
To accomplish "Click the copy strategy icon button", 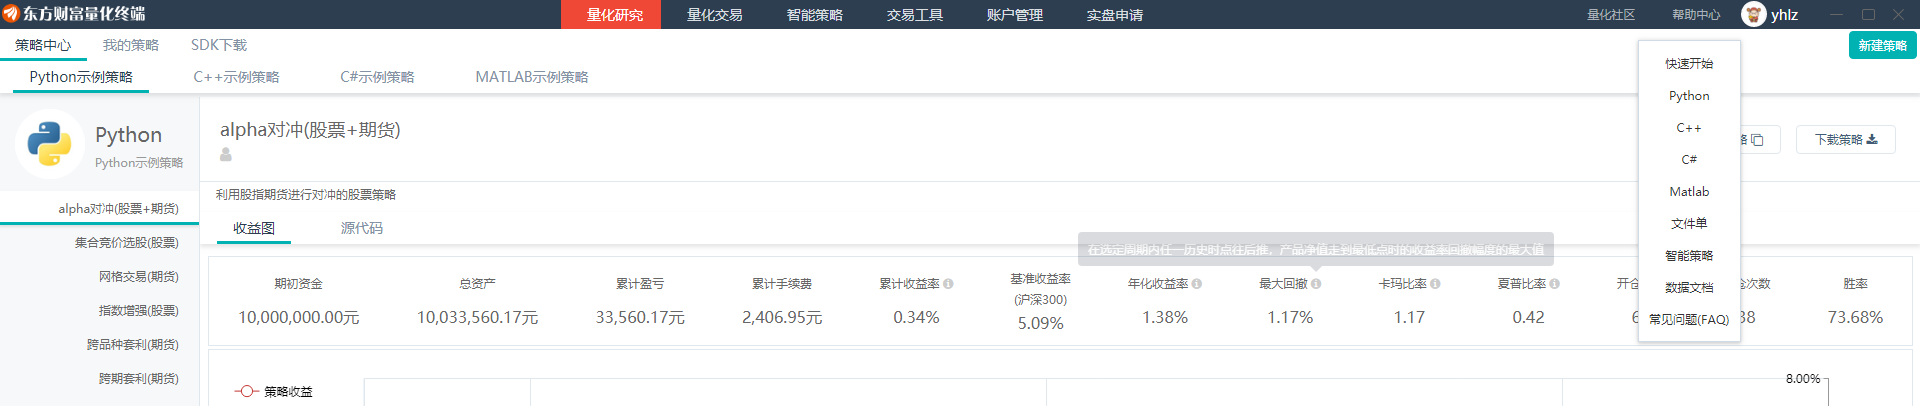I will (1758, 140).
